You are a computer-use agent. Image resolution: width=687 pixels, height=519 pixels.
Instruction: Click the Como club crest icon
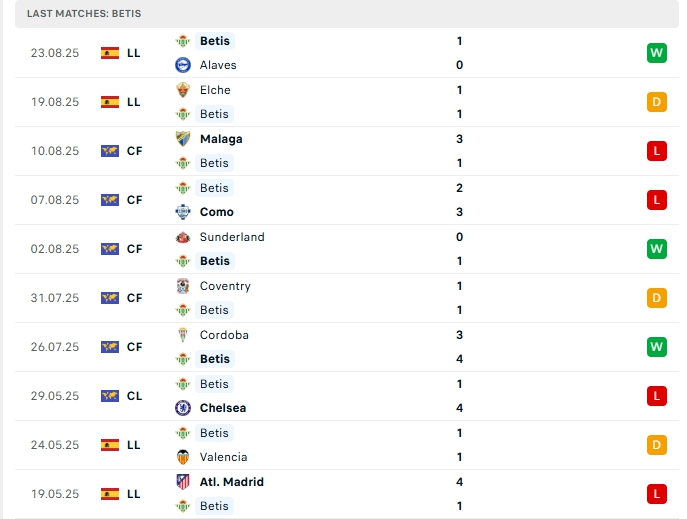182,212
